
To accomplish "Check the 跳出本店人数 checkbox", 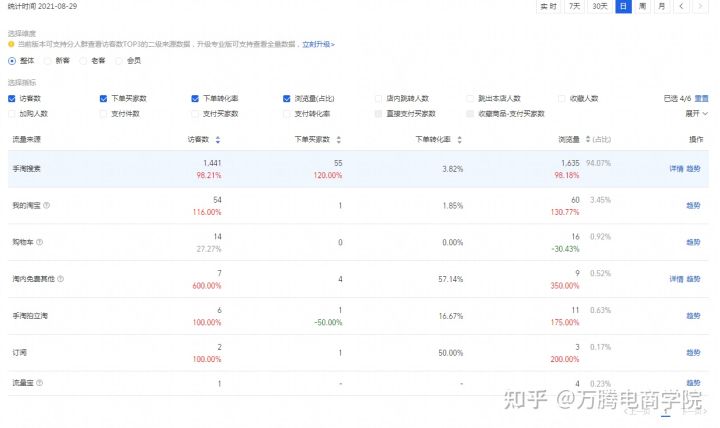I will pyautogui.click(x=470, y=98).
